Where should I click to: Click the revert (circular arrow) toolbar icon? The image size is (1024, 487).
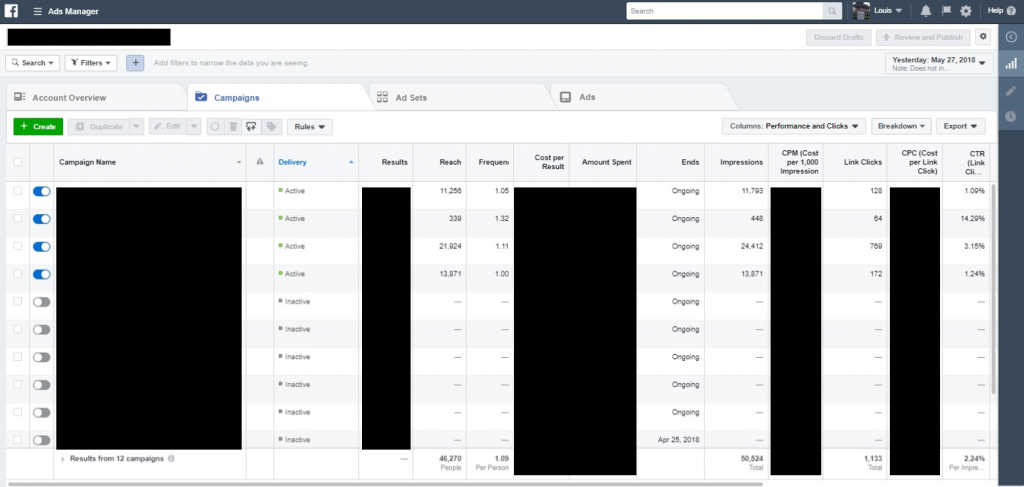click(x=215, y=127)
